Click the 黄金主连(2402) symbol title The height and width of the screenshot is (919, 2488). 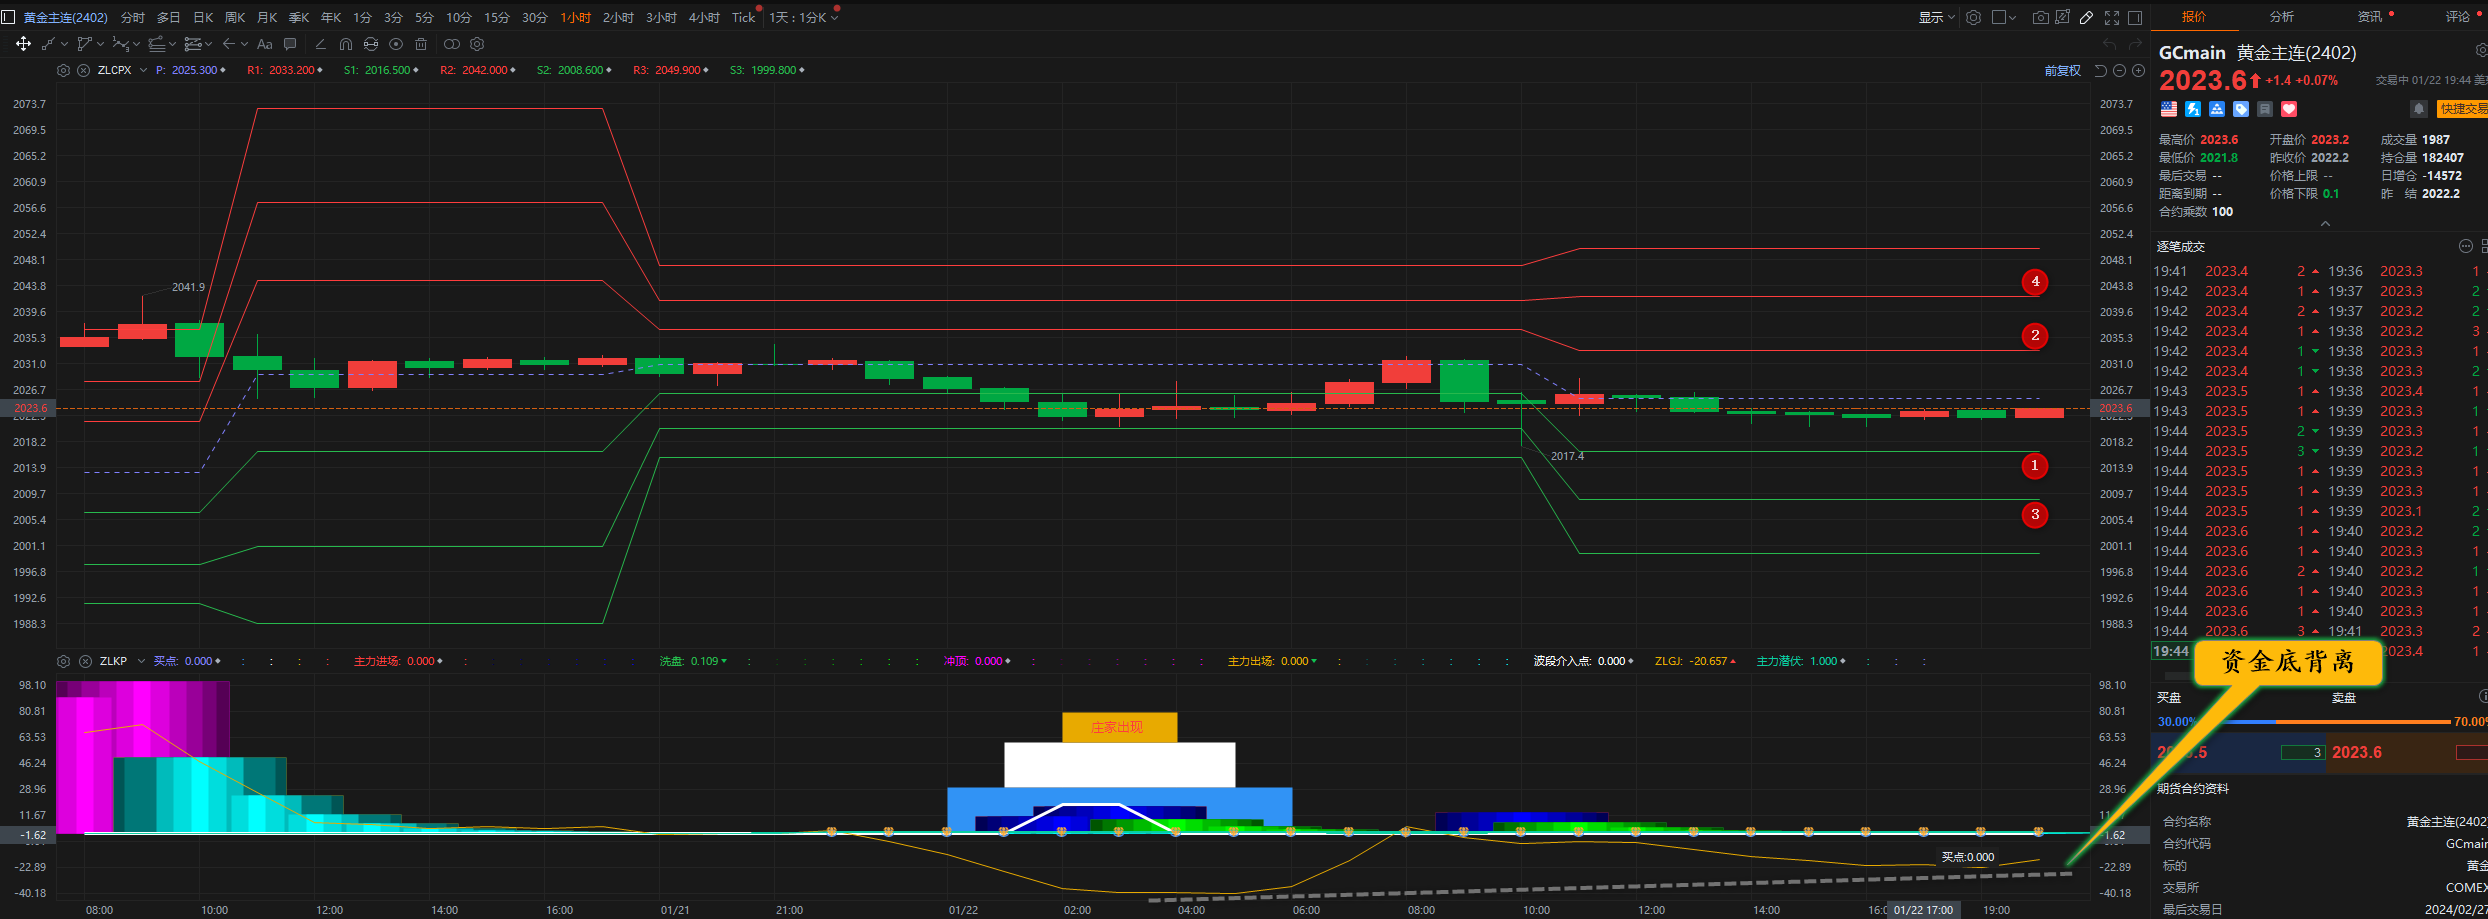(66, 17)
